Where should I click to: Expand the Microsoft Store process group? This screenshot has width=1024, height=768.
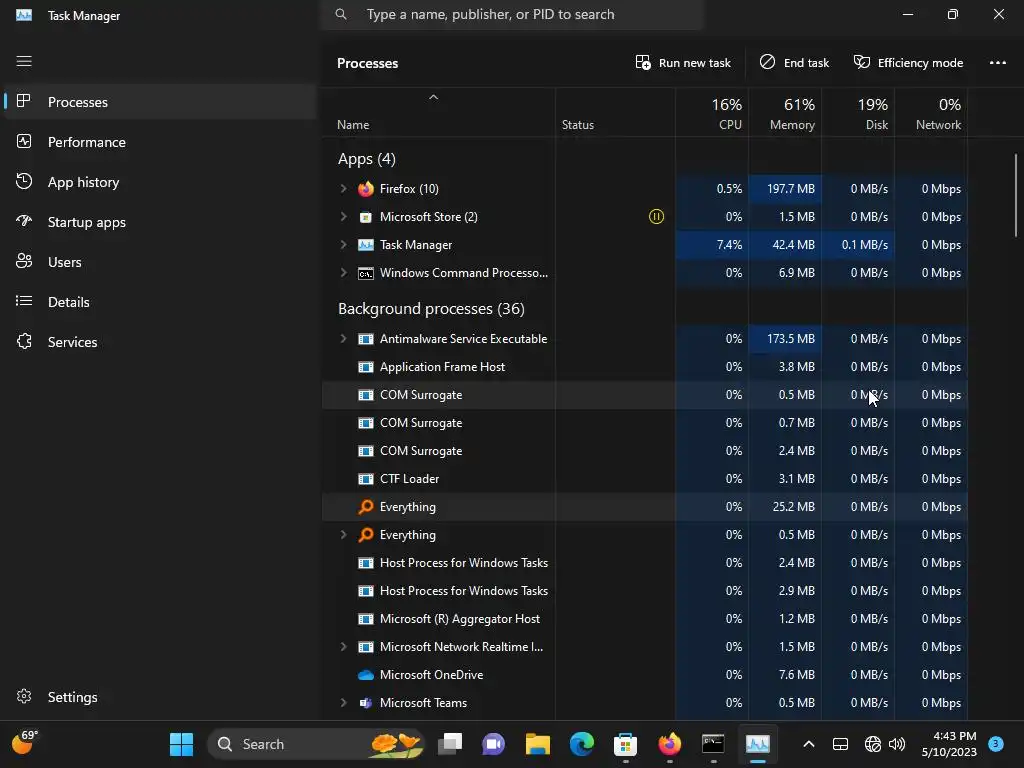344,217
